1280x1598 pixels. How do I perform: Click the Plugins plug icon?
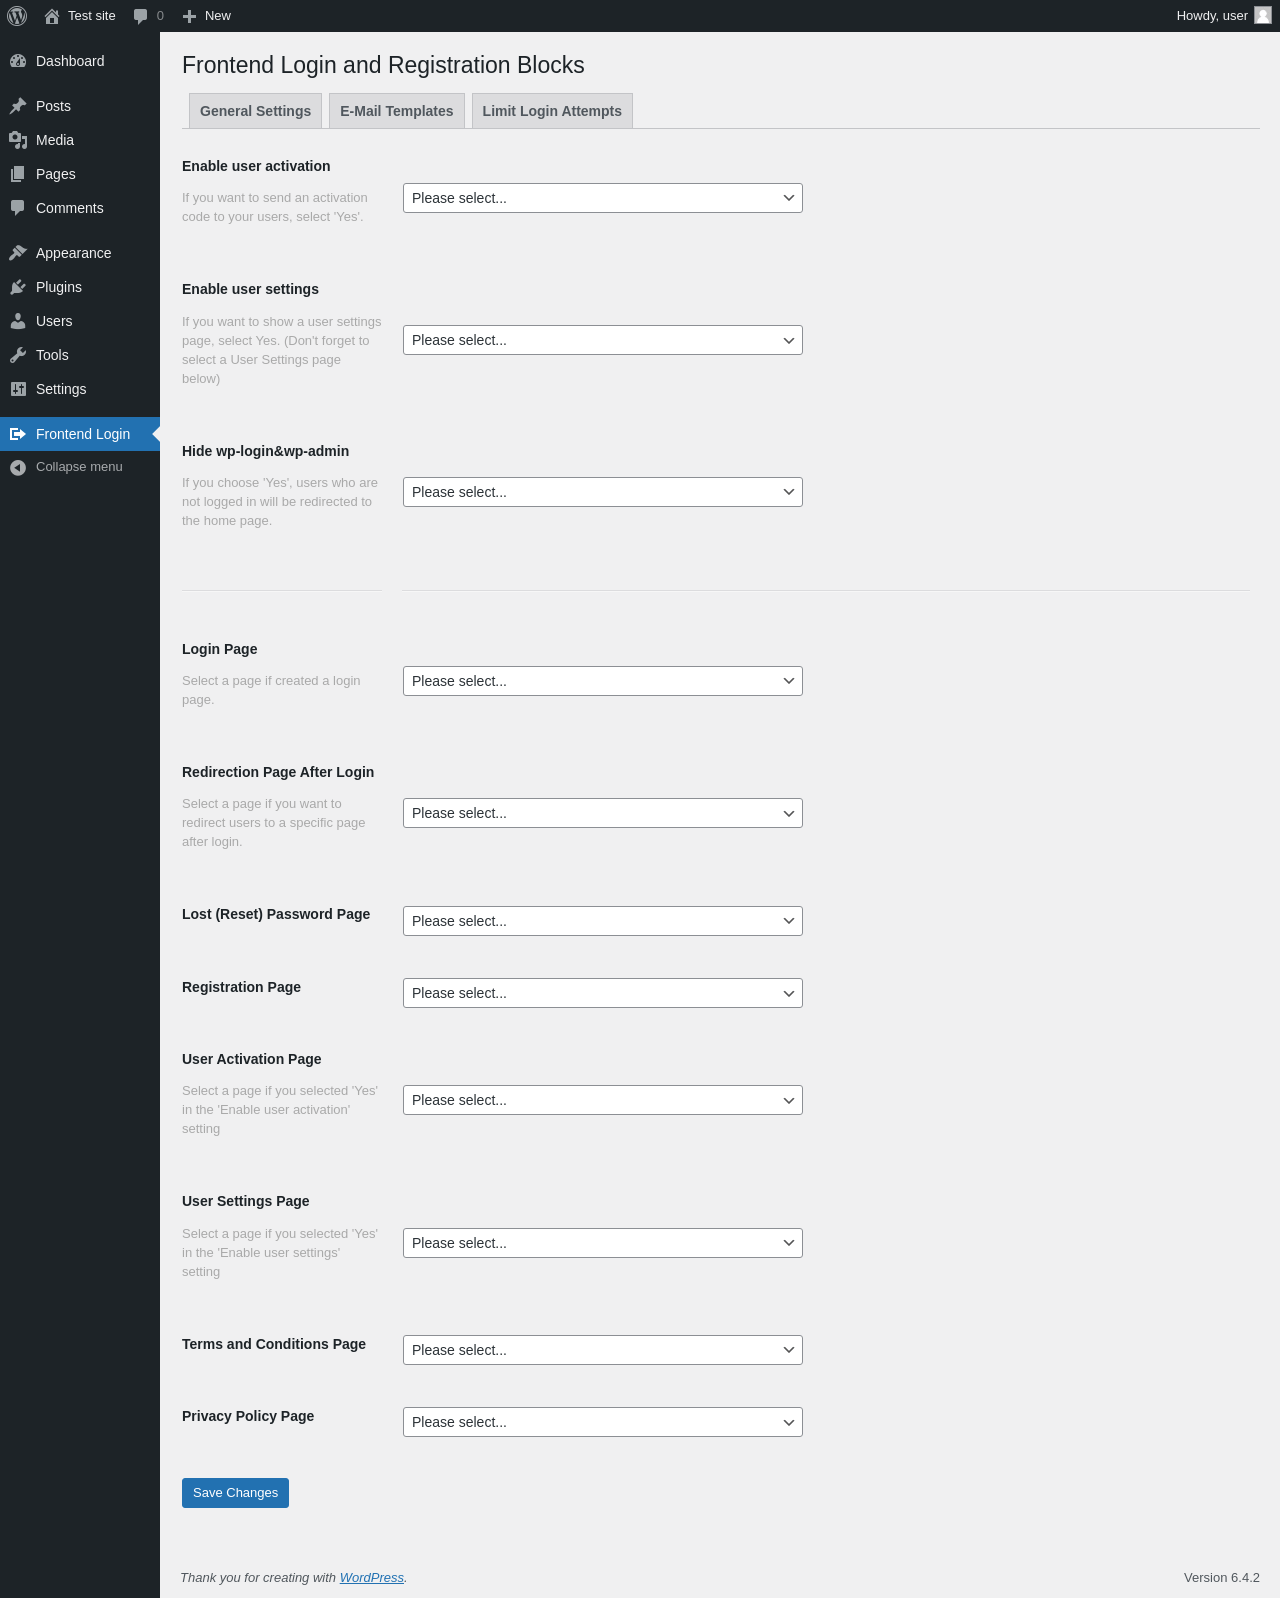18,287
